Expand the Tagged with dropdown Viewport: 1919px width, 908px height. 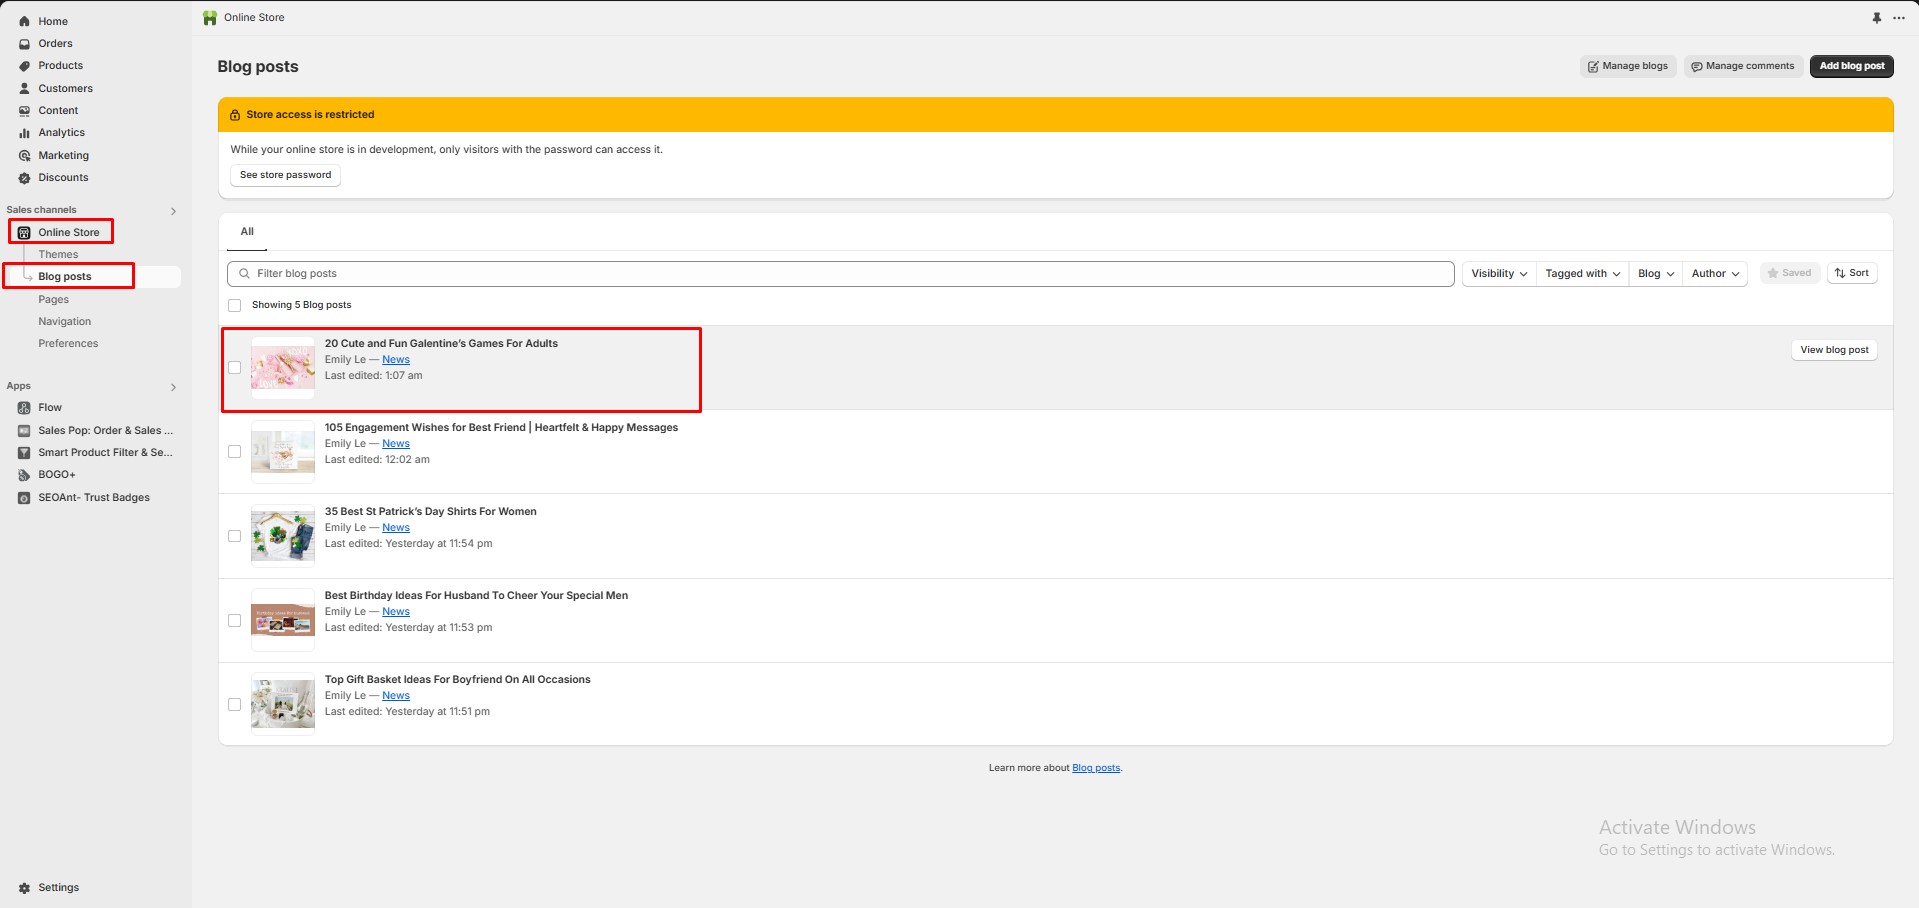tap(1582, 274)
